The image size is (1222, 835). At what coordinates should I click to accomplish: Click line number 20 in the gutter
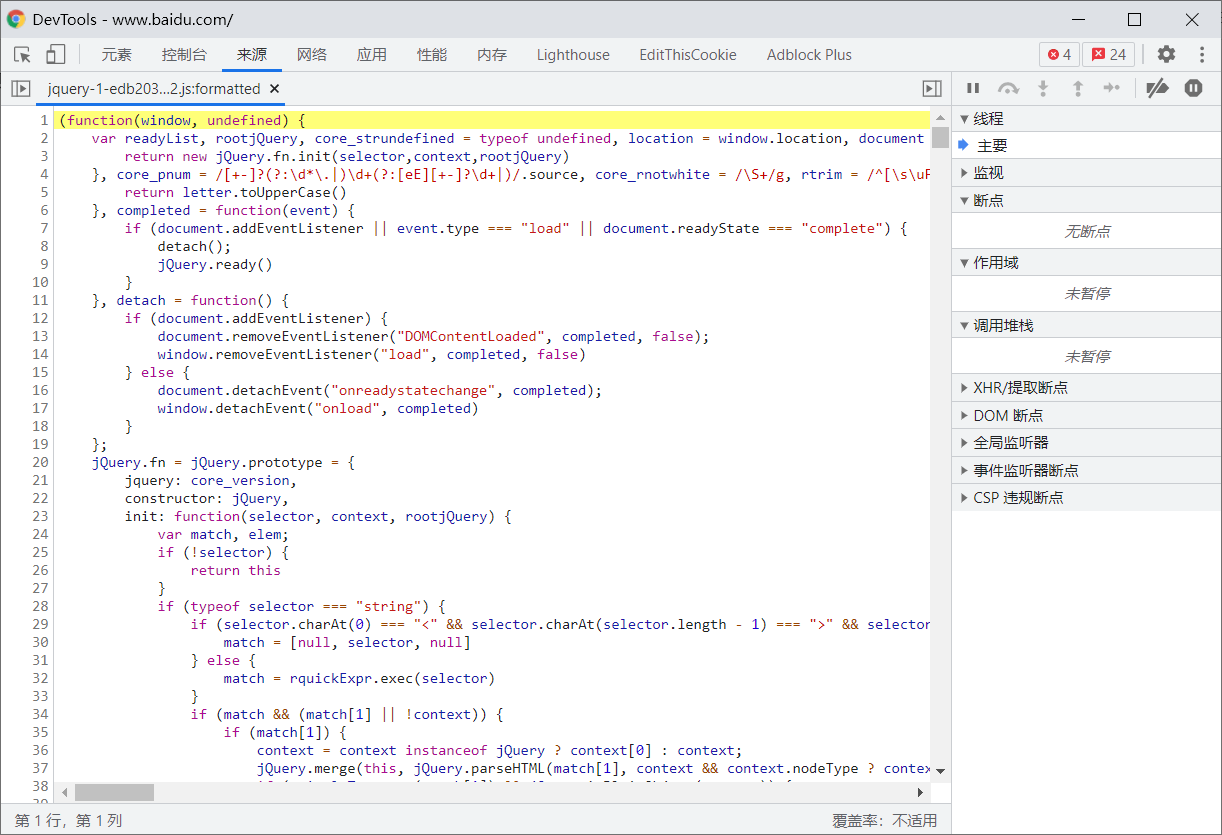[40, 462]
